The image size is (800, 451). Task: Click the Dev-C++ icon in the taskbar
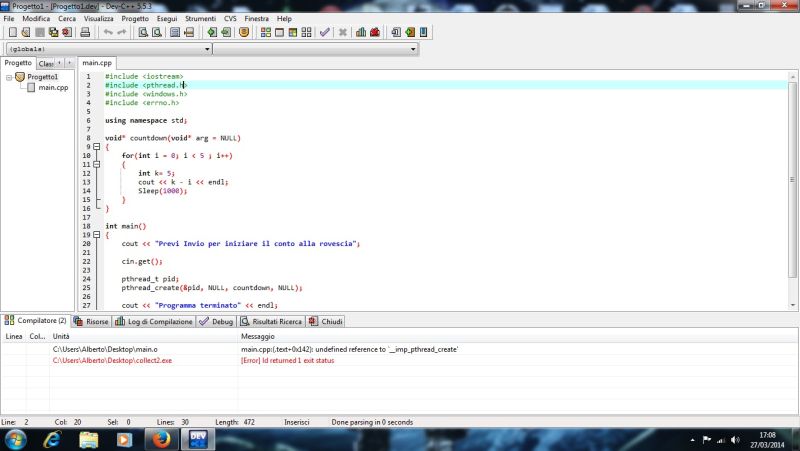click(x=198, y=439)
